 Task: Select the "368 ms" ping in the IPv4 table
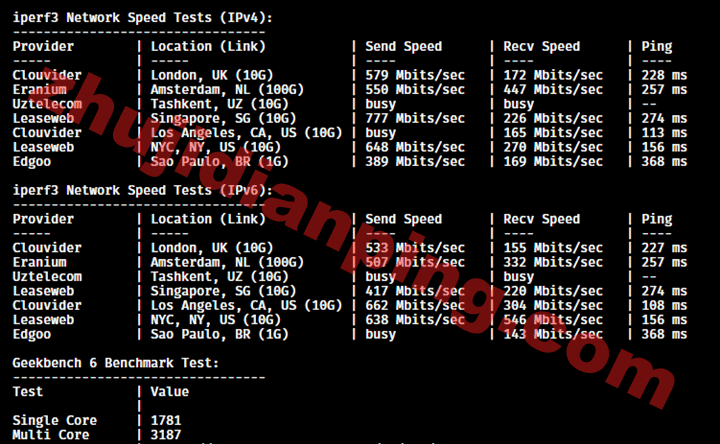(664, 162)
